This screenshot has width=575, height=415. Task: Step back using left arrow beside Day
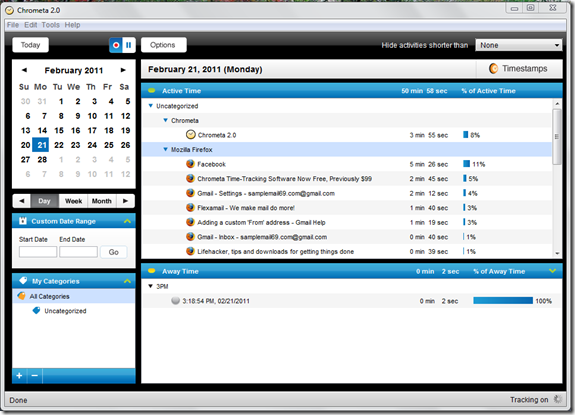[22, 201]
